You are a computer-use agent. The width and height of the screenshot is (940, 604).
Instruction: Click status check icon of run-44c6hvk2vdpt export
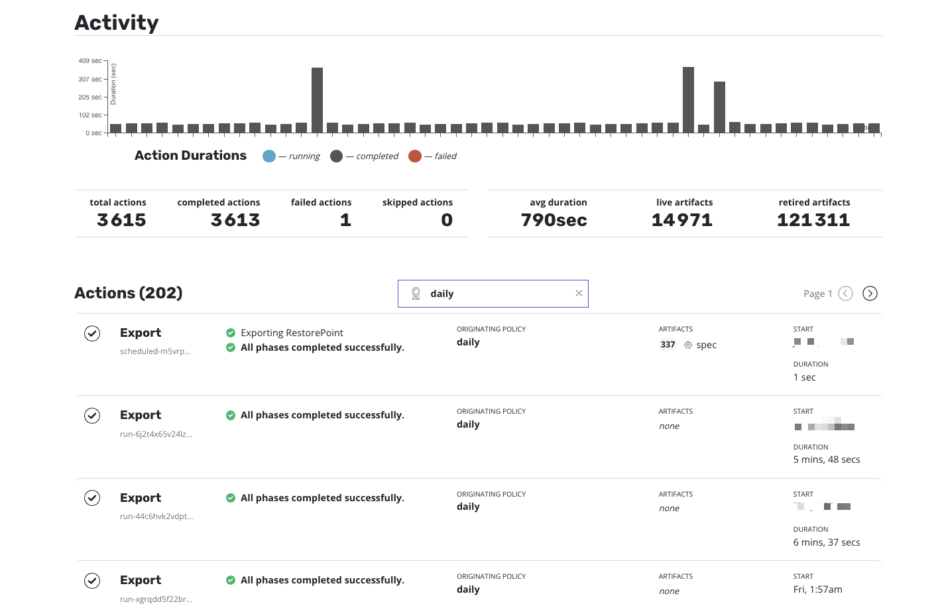92,498
